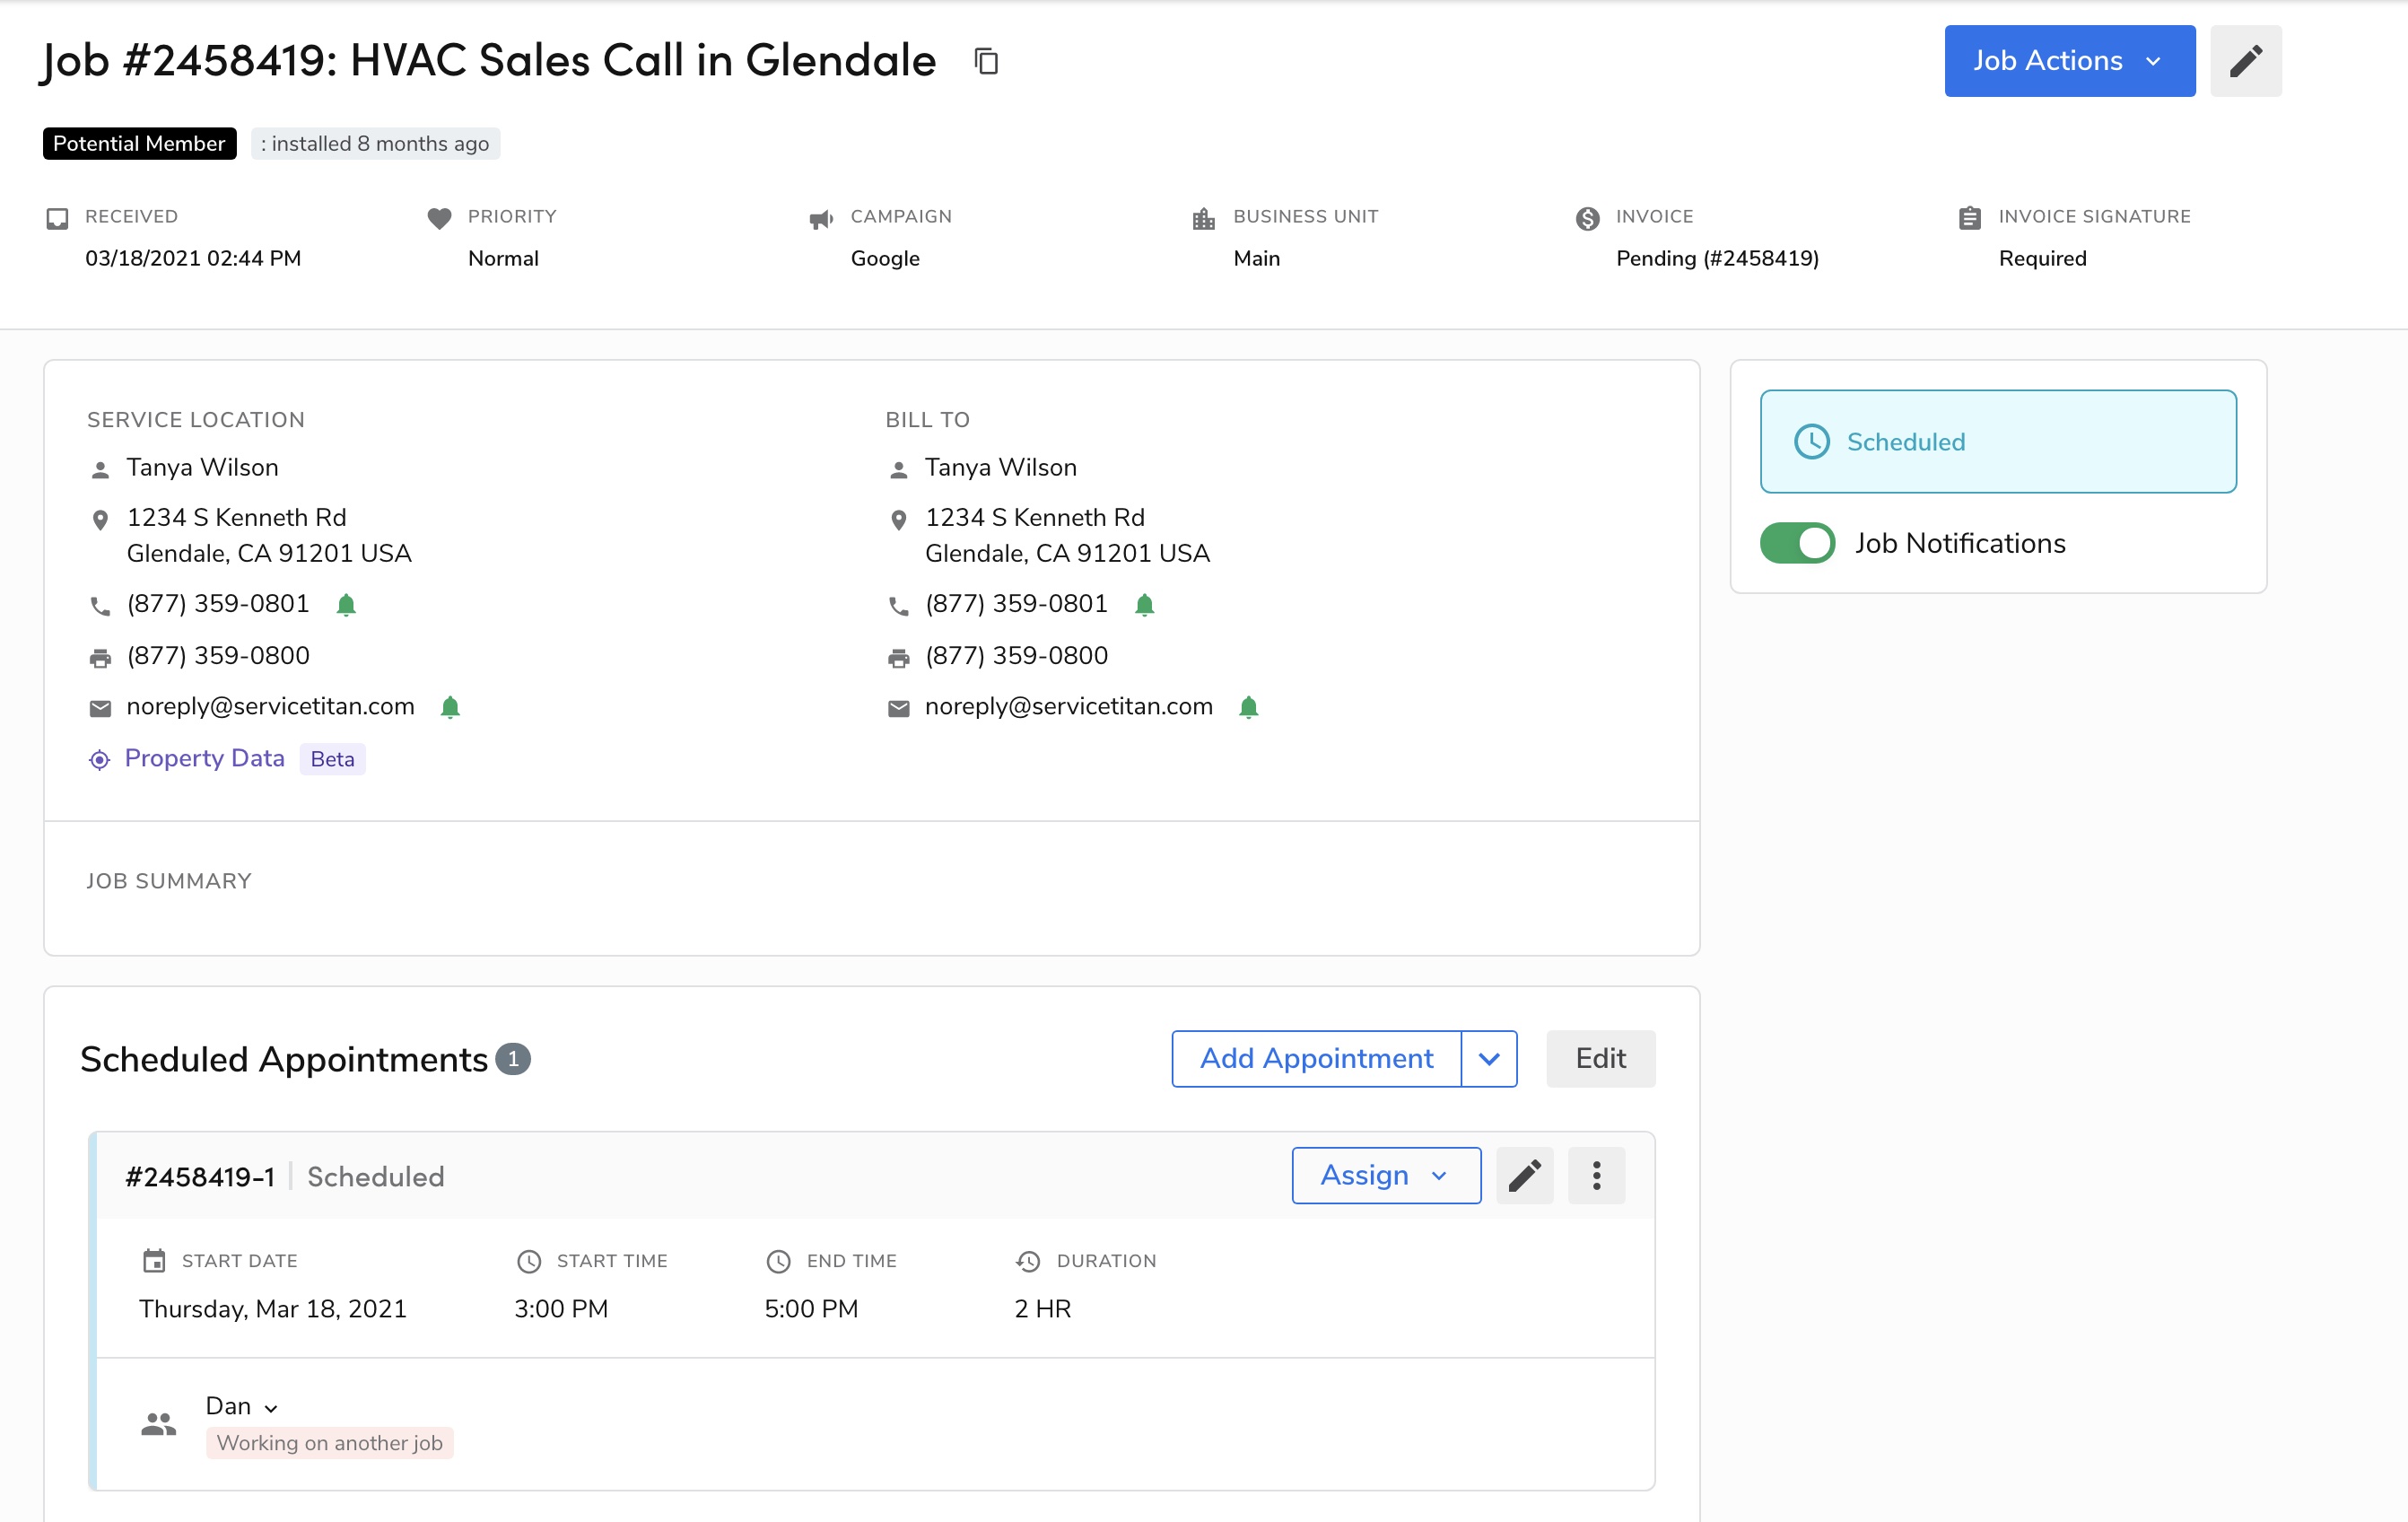The image size is (2408, 1522).
Task: Expand the Dan technician dropdown
Action: (241, 1406)
